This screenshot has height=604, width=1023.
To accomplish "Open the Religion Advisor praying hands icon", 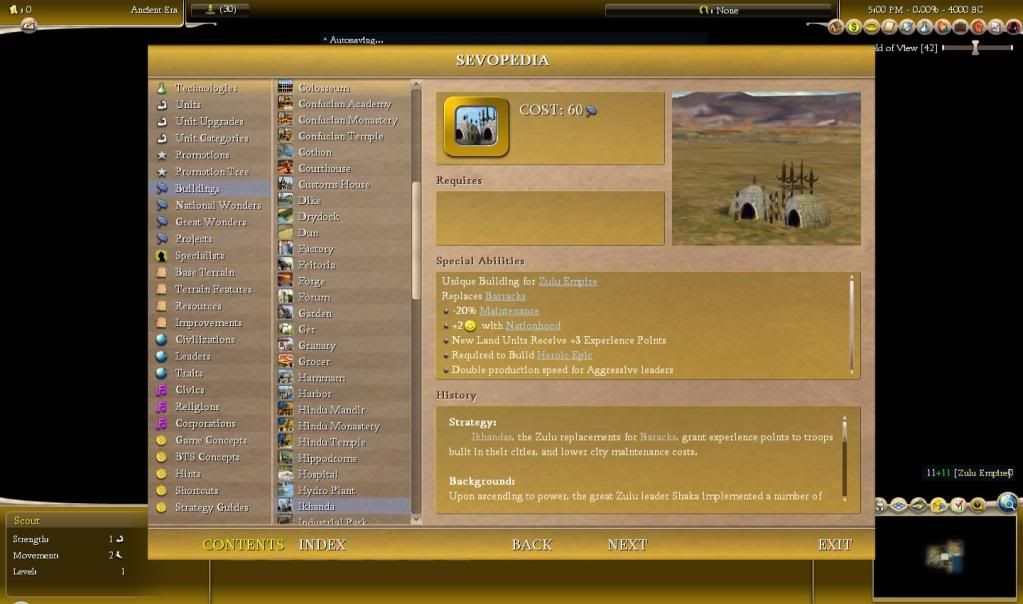I will 942,27.
